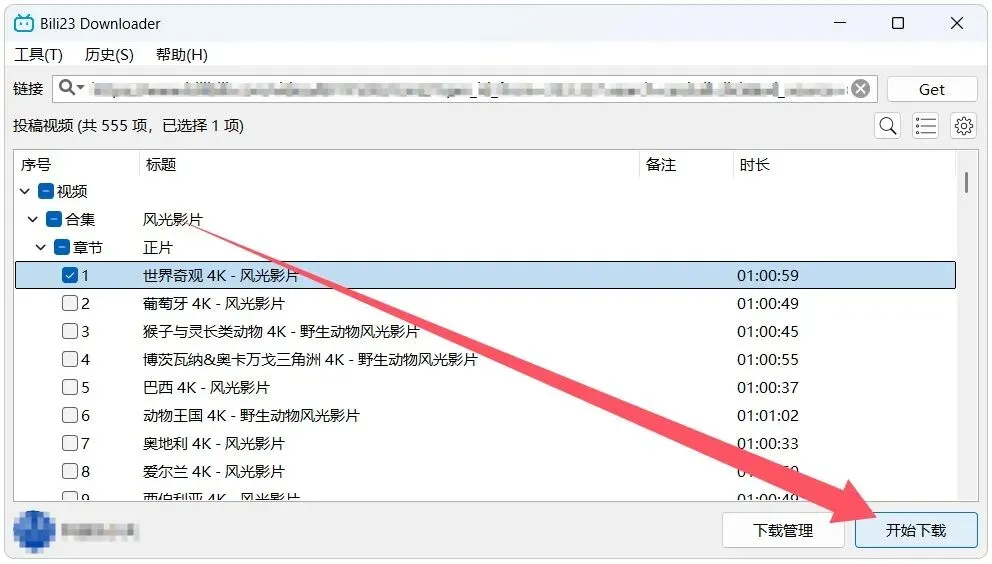
Task: Click the 序号 column header
Action: click(76, 165)
